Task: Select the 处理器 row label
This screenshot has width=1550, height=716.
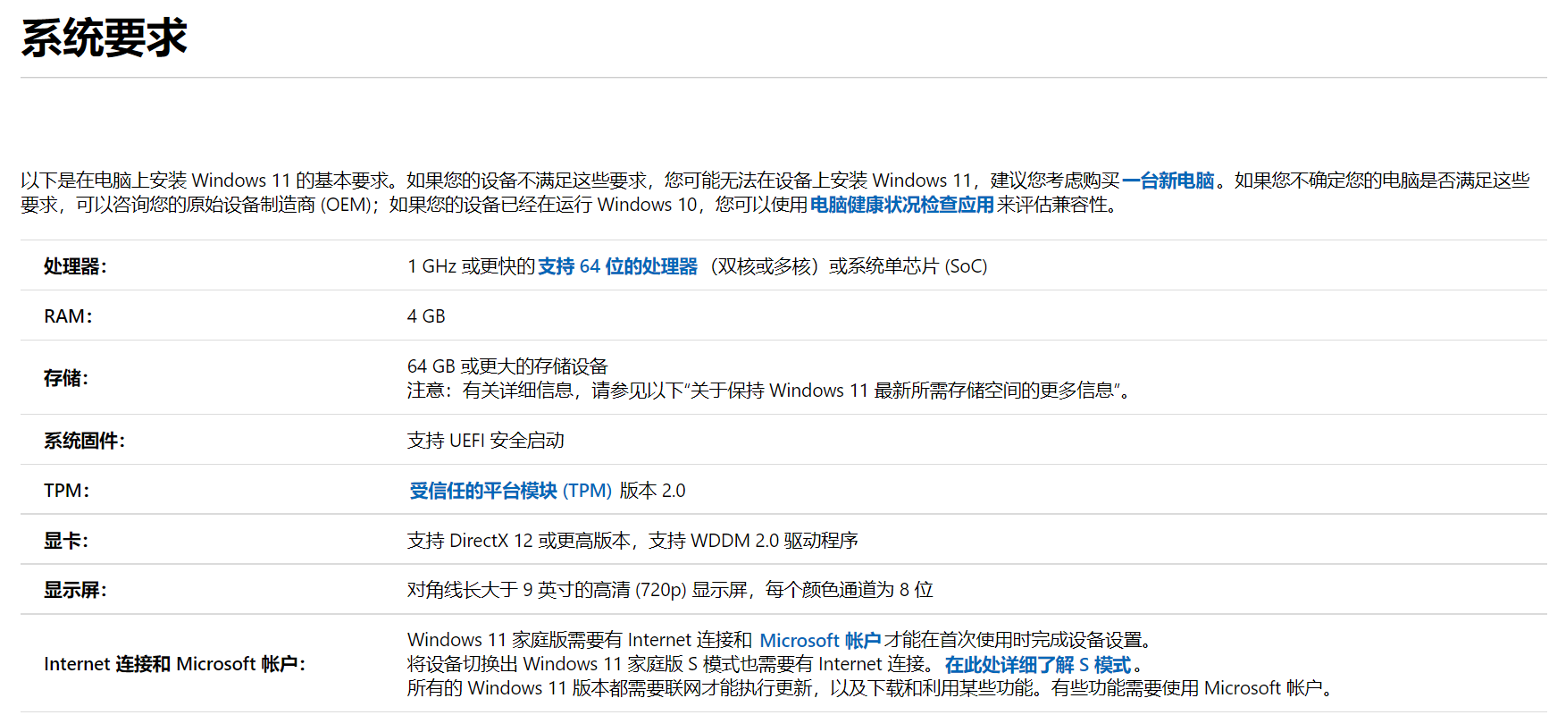Action: pyautogui.click(x=75, y=267)
